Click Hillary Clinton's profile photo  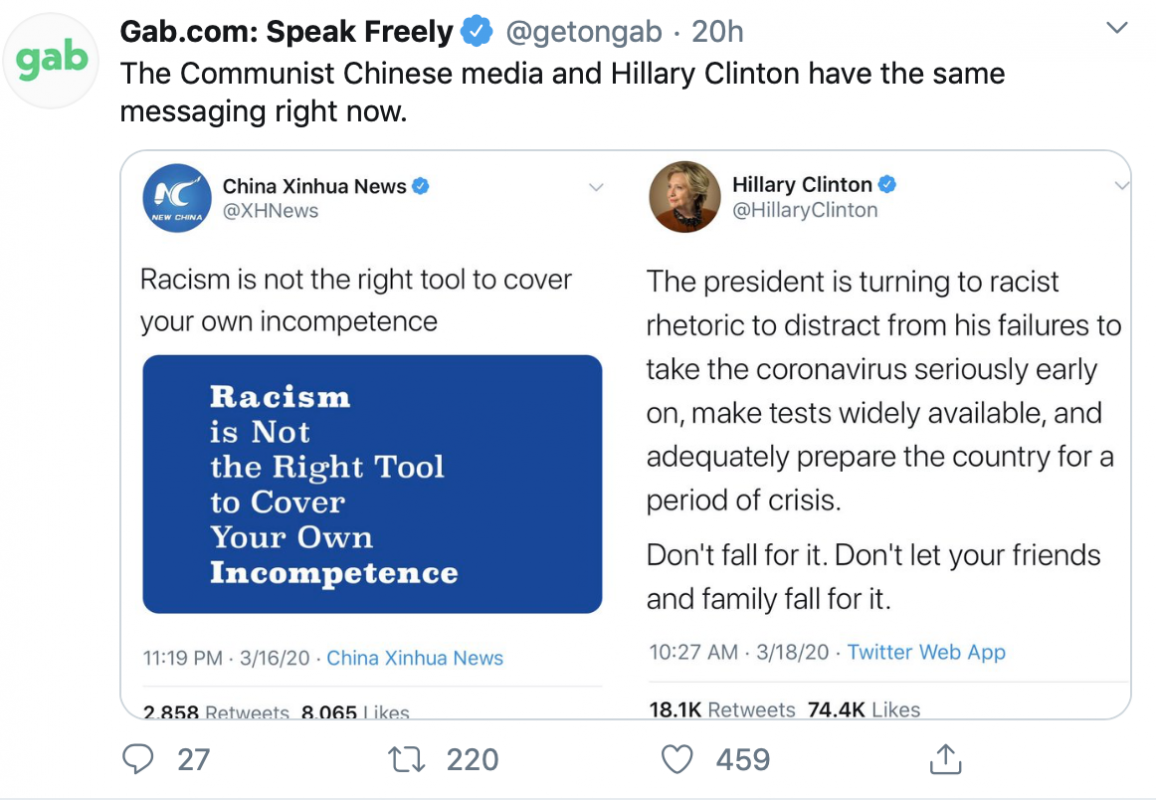[x=684, y=196]
